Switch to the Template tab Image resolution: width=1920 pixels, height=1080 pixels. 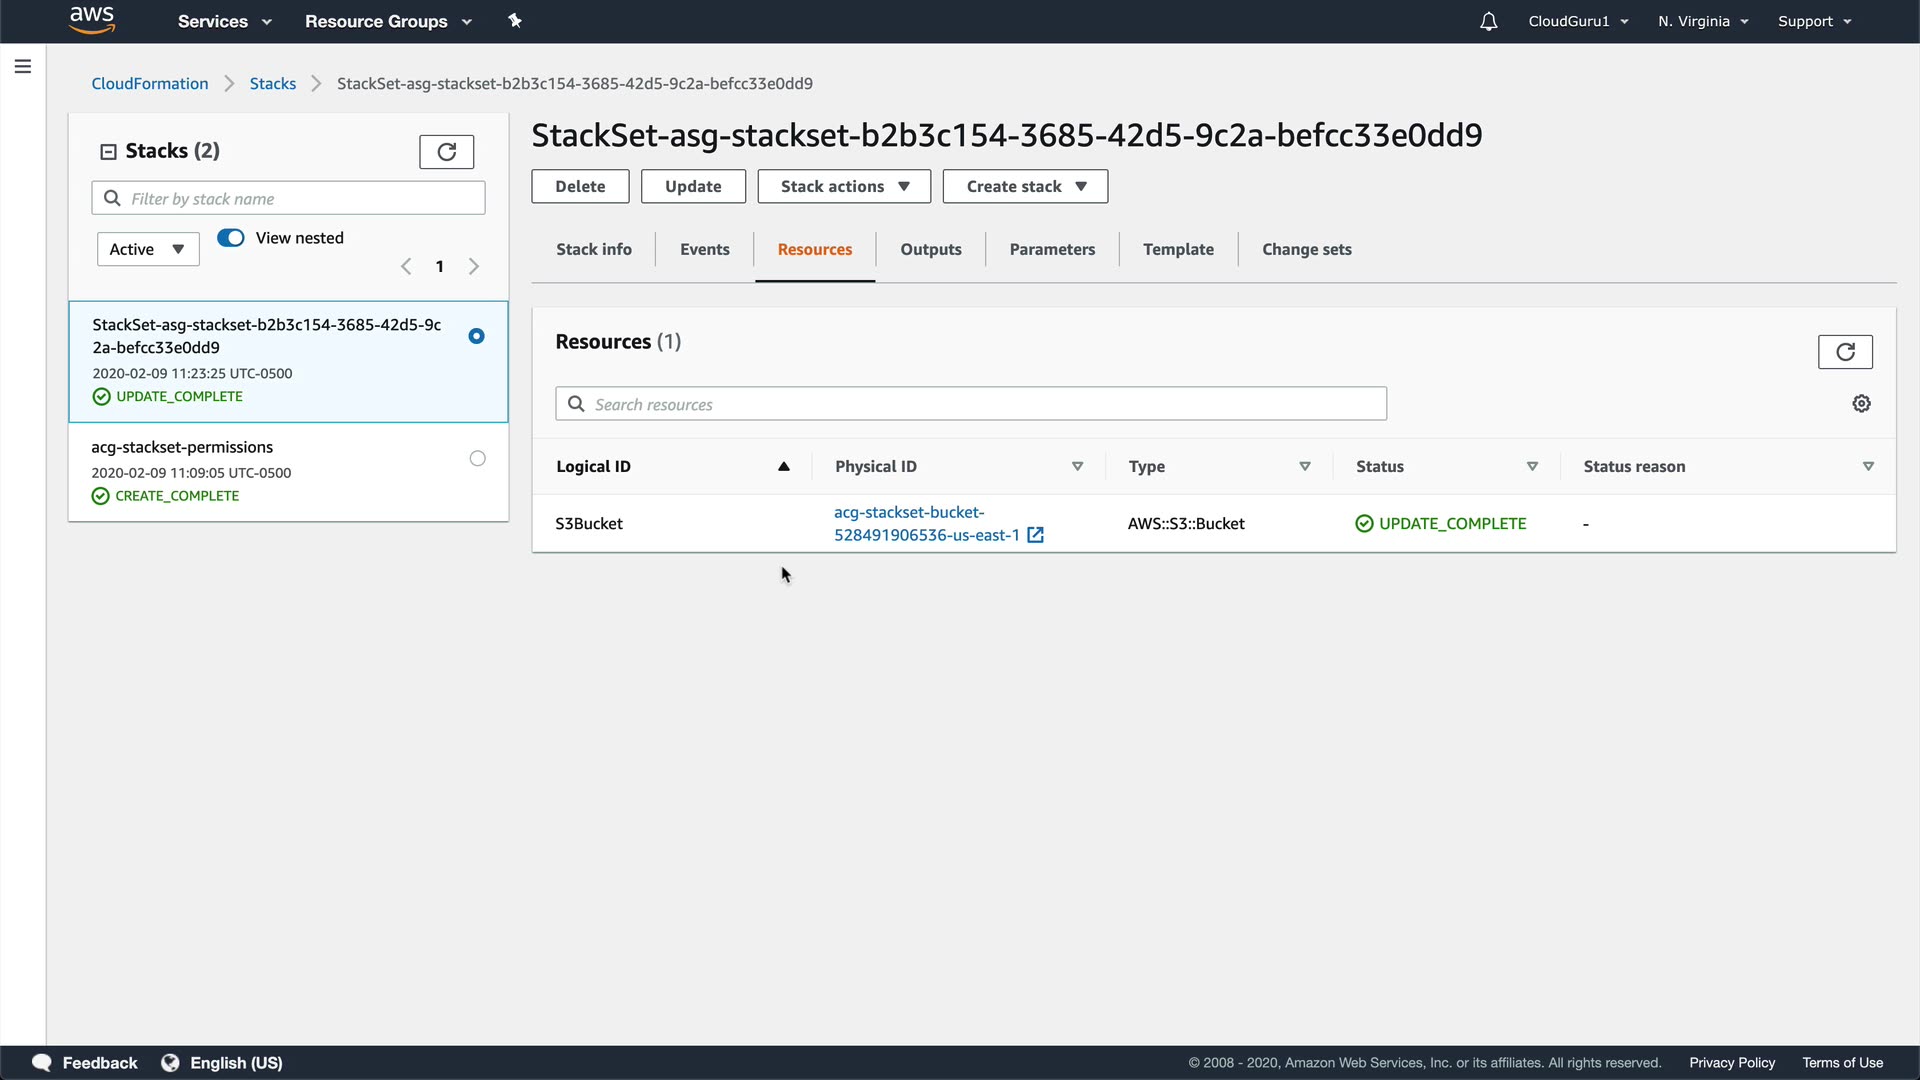tap(1178, 250)
